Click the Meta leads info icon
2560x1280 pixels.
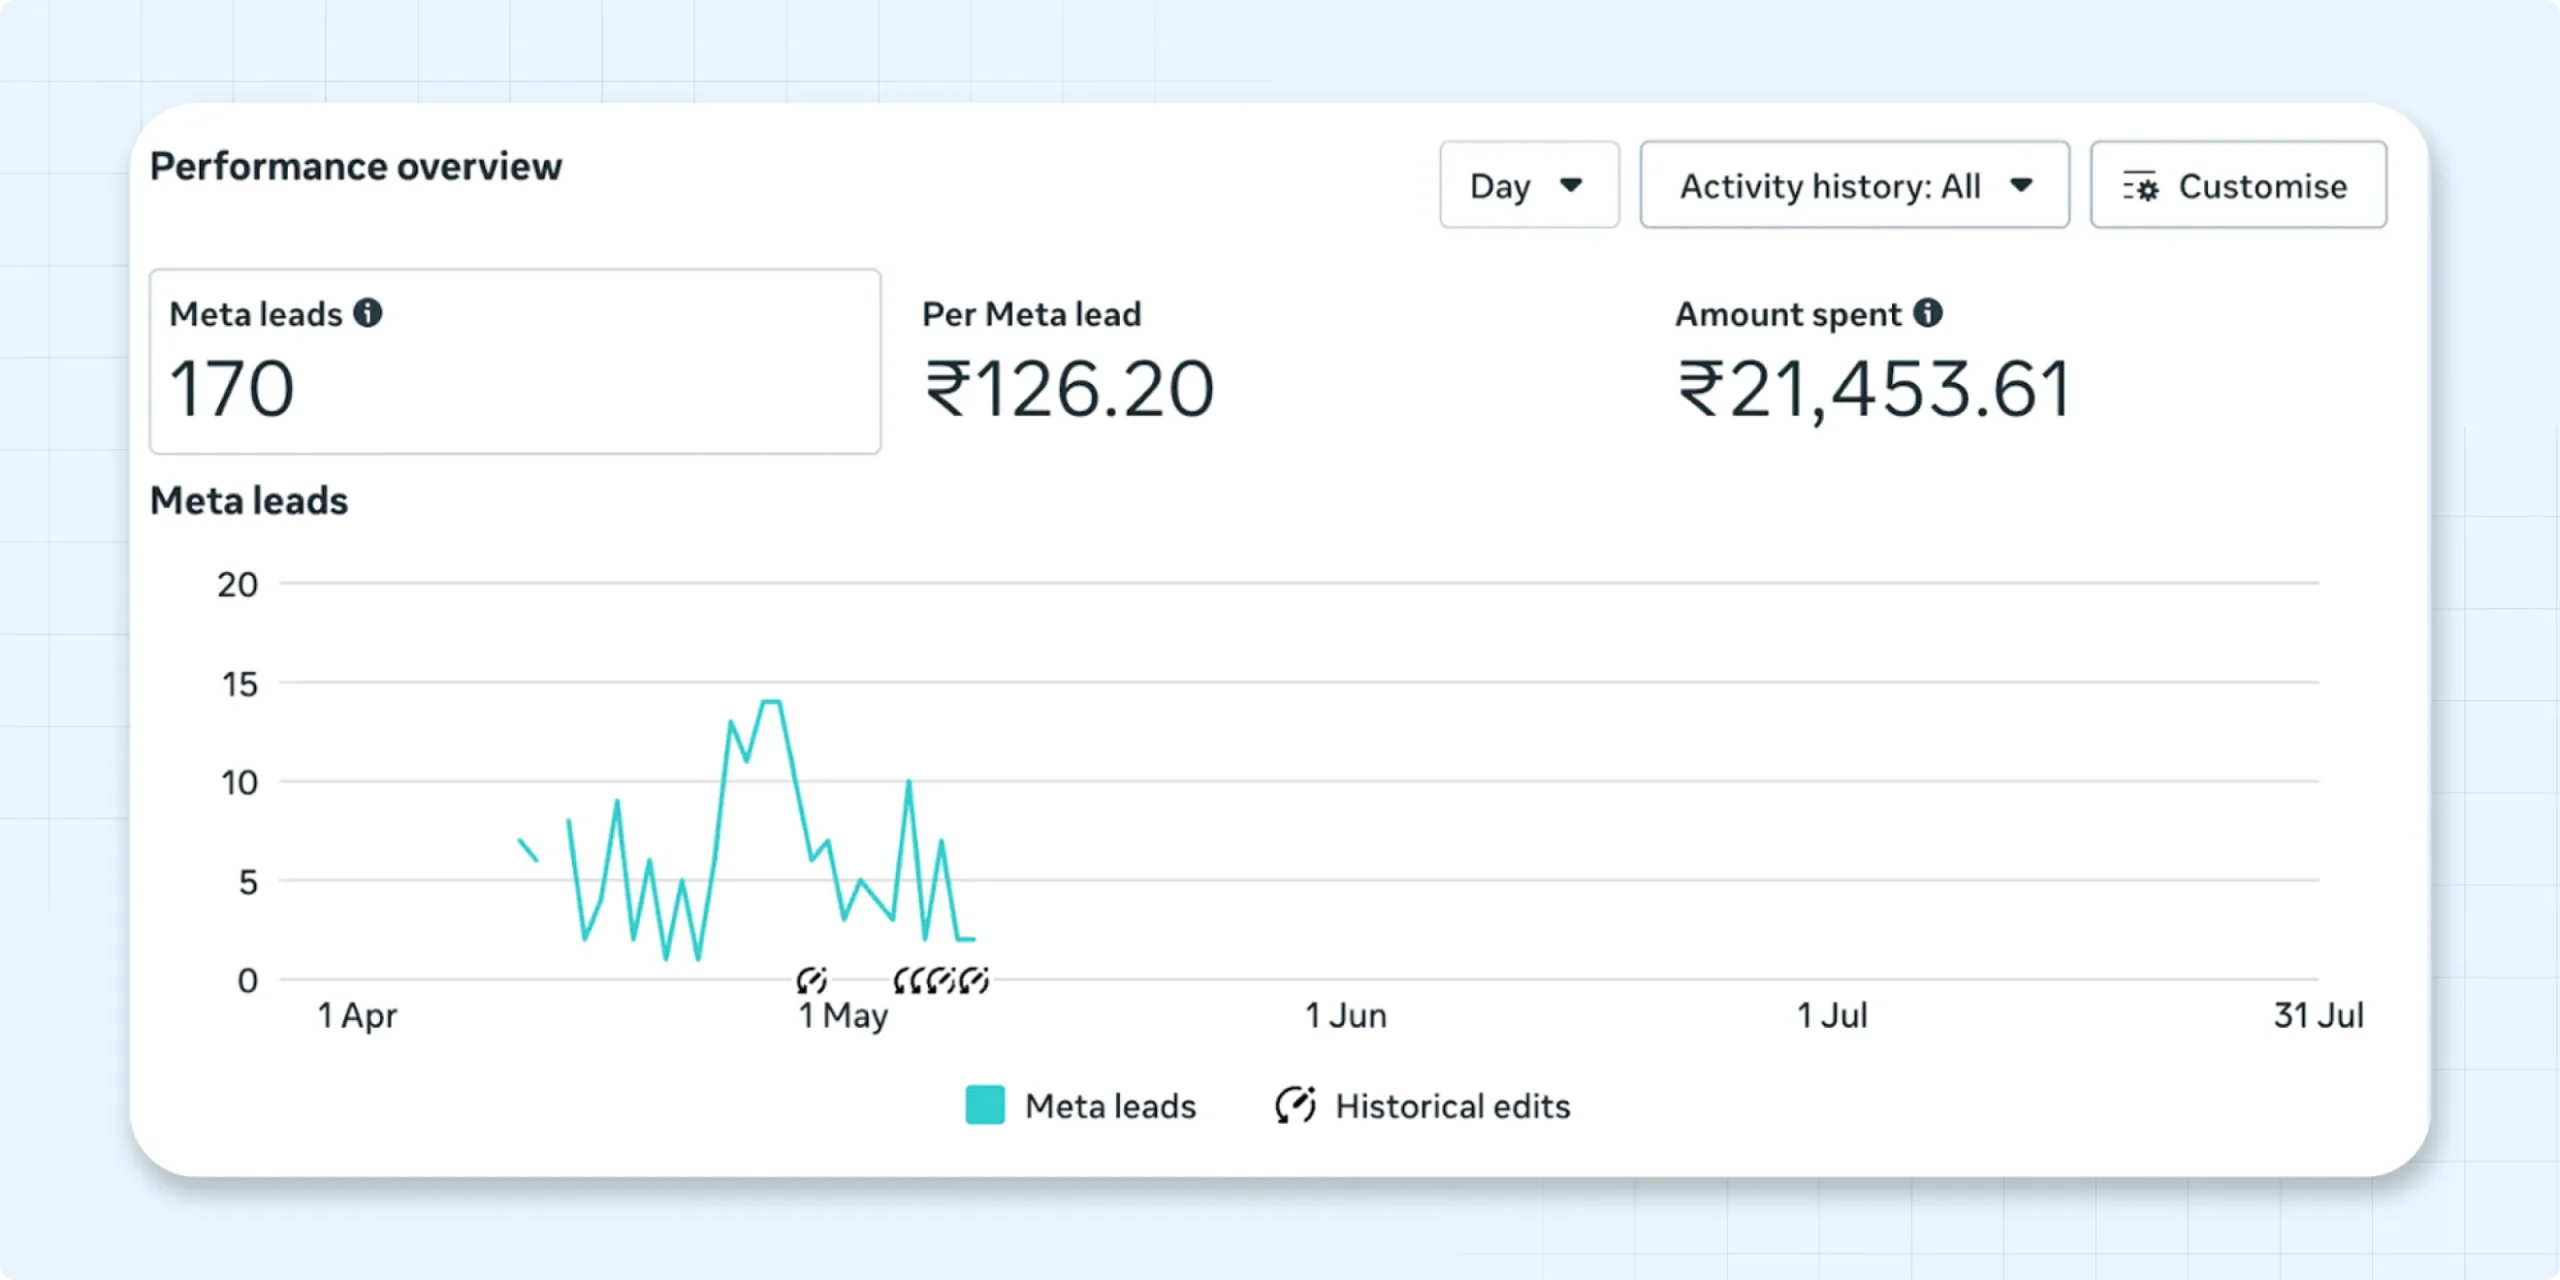pyautogui.click(x=368, y=313)
